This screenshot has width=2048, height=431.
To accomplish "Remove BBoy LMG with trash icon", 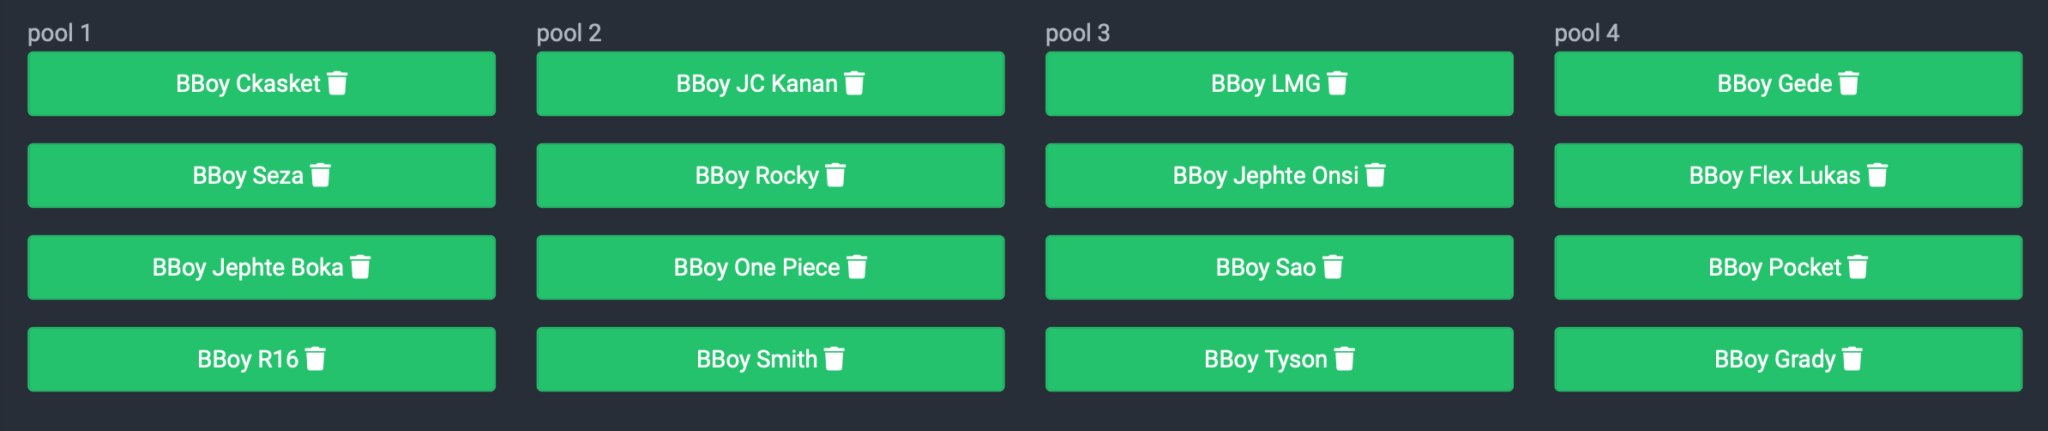I will click(x=1338, y=83).
